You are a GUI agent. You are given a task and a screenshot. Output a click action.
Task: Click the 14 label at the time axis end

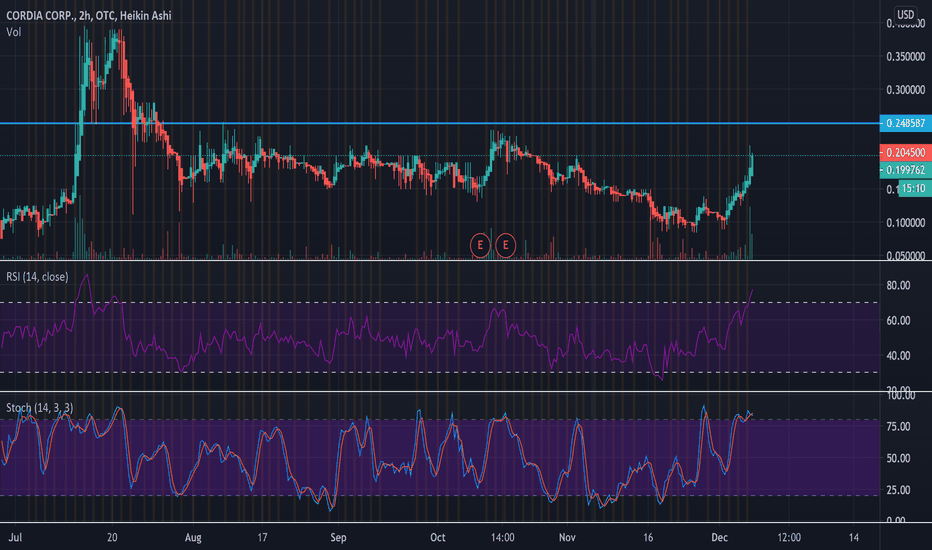854,538
